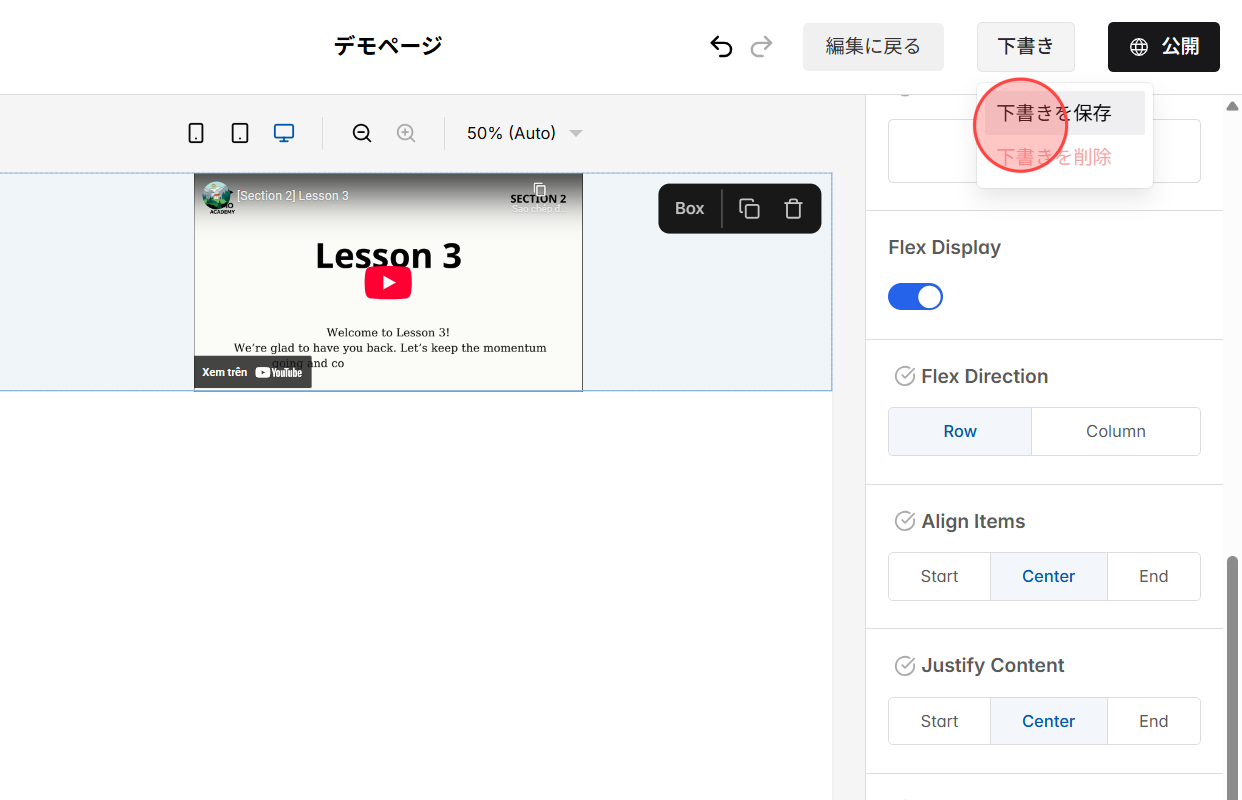Click the undo arrow icon
This screenshot has width=1242, height=800.
coord(721,46)
